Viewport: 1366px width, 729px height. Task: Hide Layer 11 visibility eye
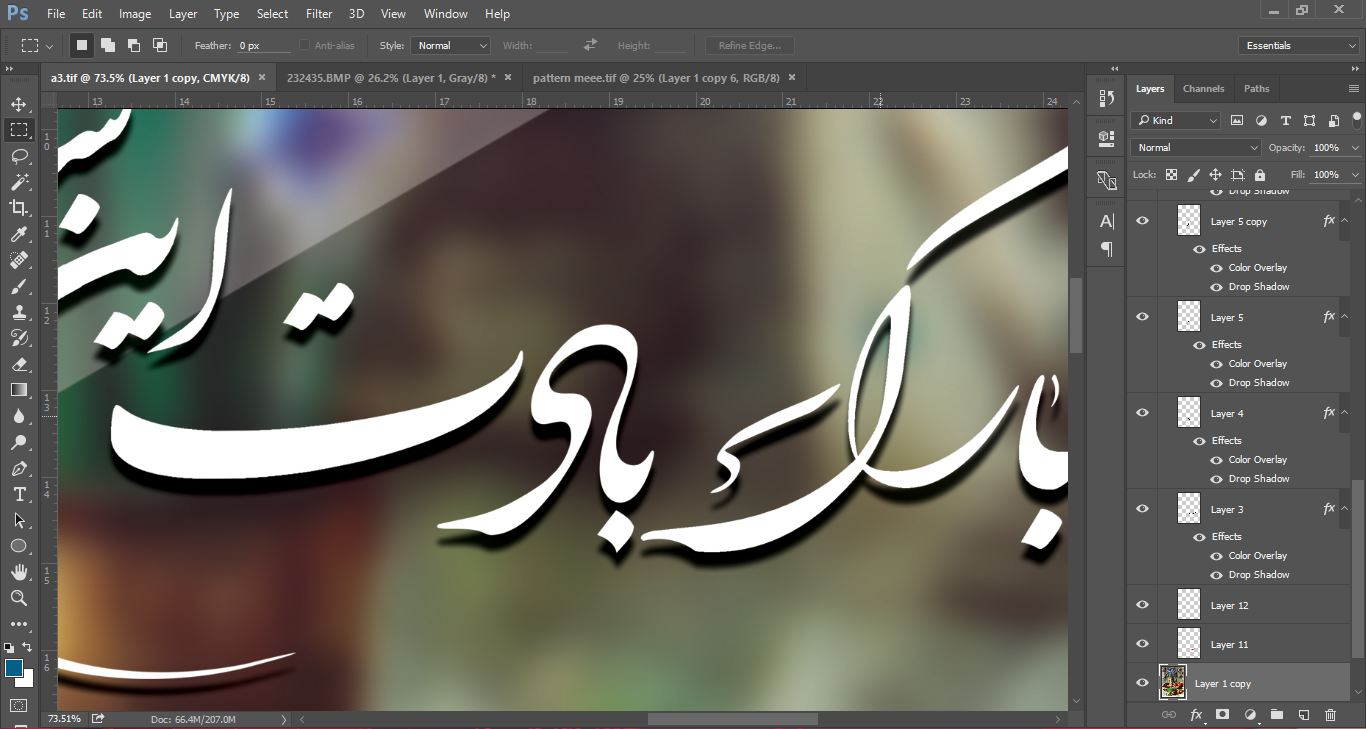click(1142, 644)
